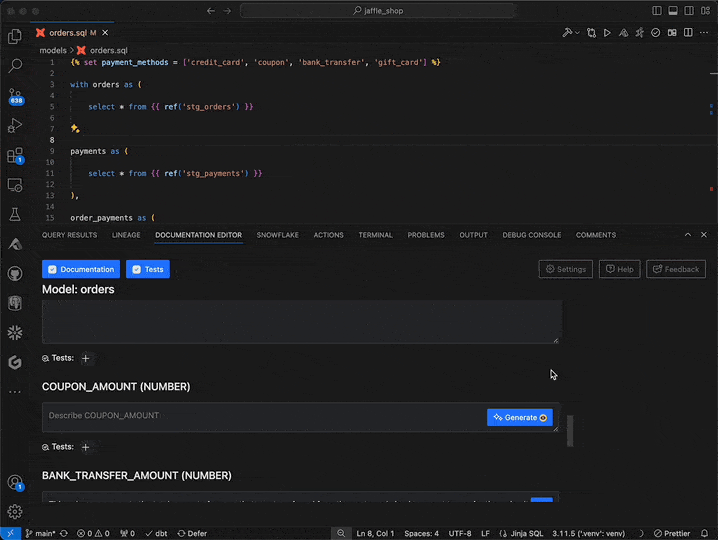Open the Accounts menu
This screenshot has height=540, width=718.
tap(15, 482)
